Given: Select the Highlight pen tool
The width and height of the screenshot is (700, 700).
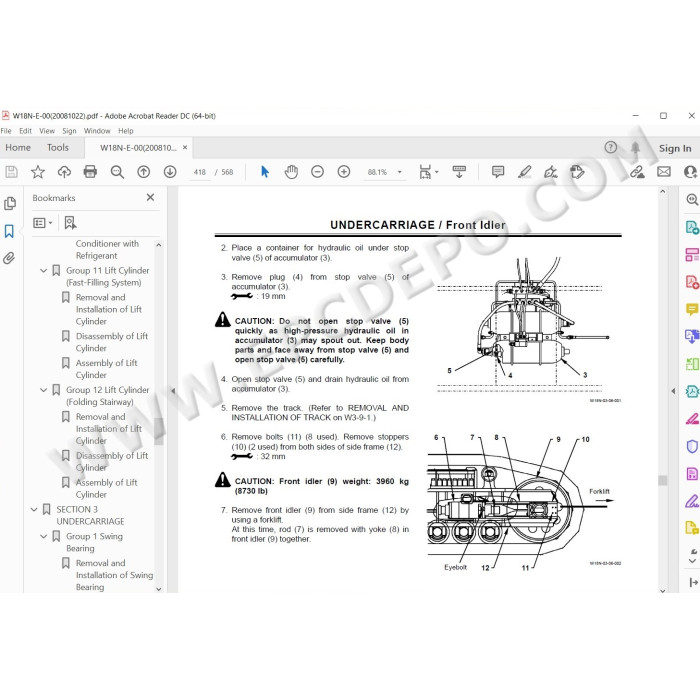Looking at the screenshot, I should coord(525,172).
